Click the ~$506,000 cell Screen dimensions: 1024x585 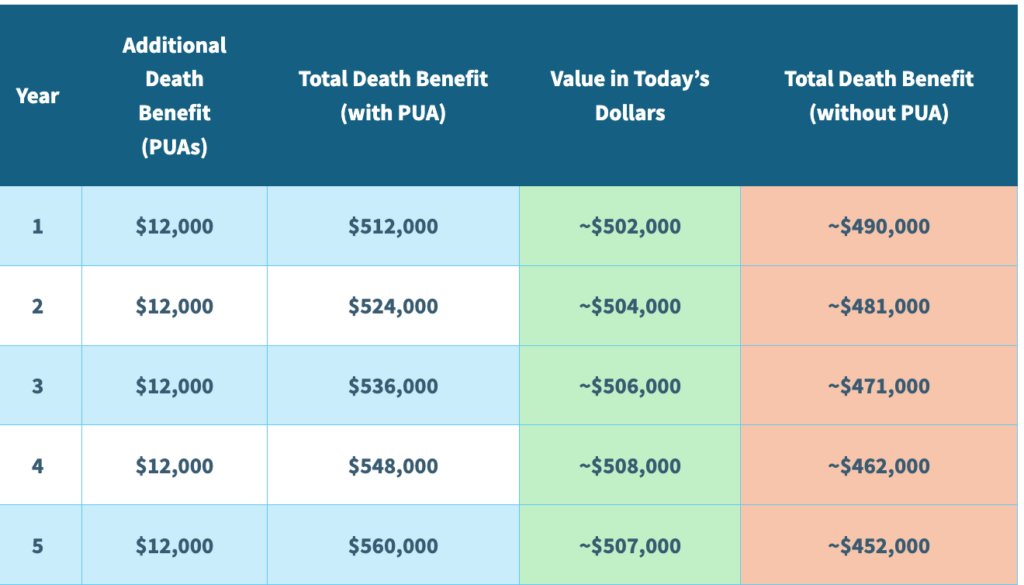tap(630, 386)
